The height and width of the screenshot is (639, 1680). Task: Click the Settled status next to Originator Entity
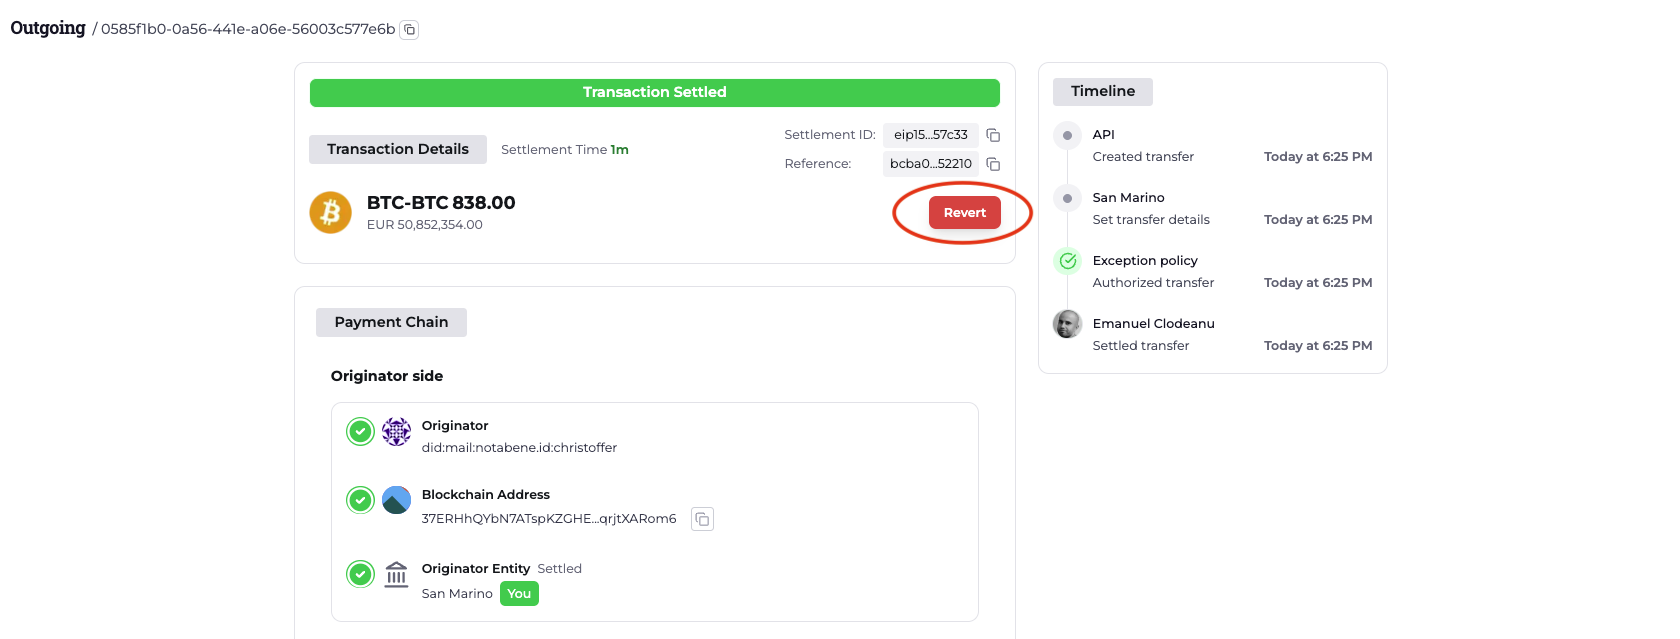point(560,569)
